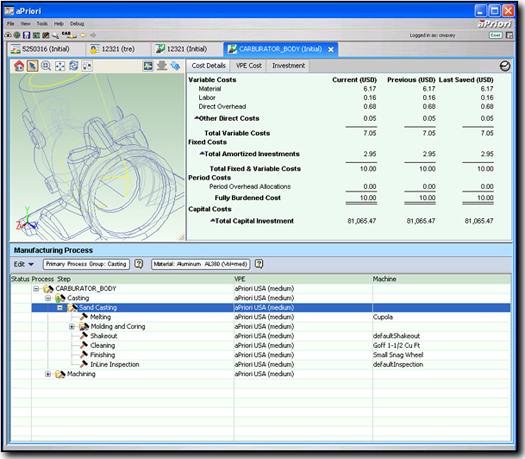Open the Debug menu
The height and width of the screenshot is (459, 525).
coord(77,23)
